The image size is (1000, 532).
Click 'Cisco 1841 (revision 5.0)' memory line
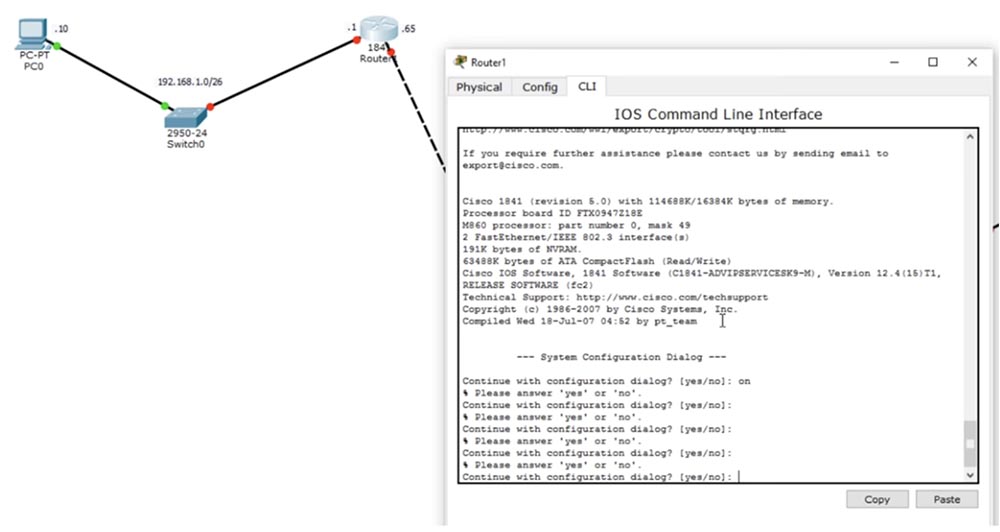tap(648, 202)
